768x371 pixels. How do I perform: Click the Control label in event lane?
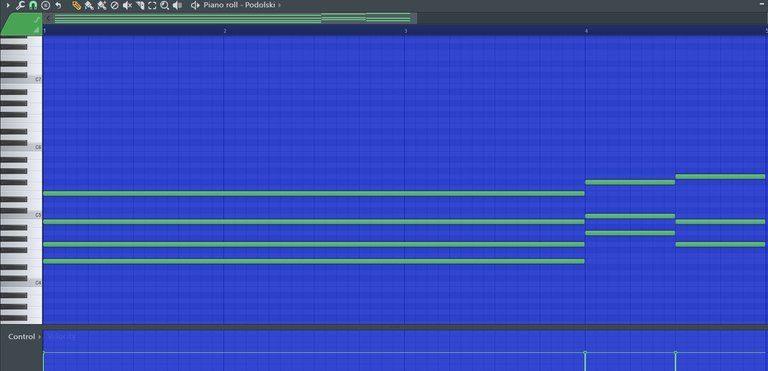pyautogui.click(x=22, y=337)
